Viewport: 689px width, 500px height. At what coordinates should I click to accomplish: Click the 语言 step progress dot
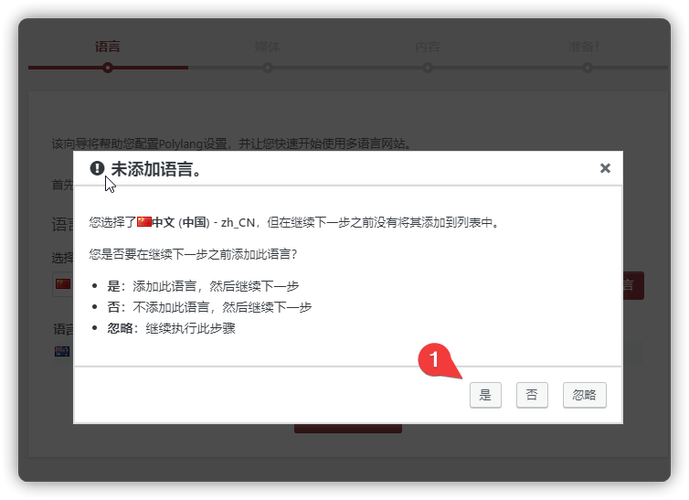(108, 68)
